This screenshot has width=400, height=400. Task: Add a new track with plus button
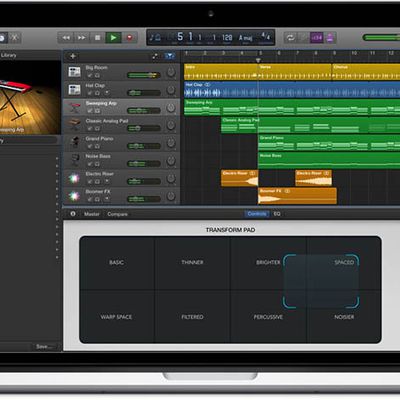pyautogui.click(x=73, y=56)
